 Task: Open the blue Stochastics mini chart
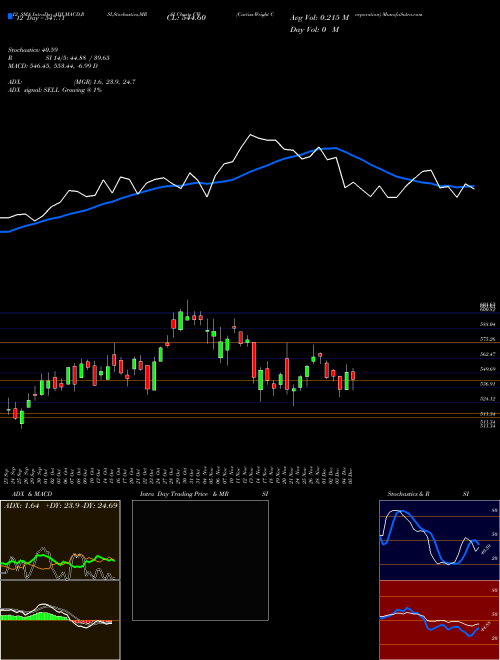point(439,540)
